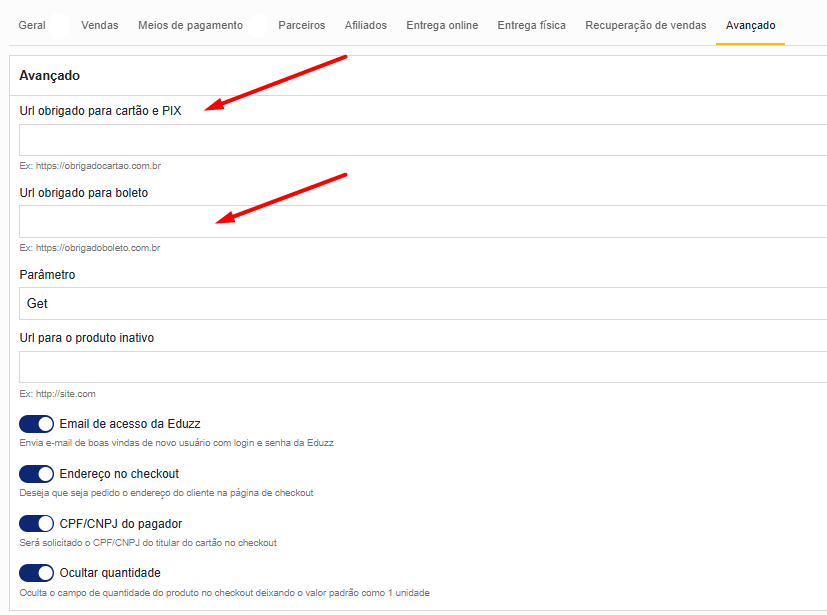Viewport: 827px width, 615px height.
Task: Focus the Url obrigado para boleto input
Action: 420,221
